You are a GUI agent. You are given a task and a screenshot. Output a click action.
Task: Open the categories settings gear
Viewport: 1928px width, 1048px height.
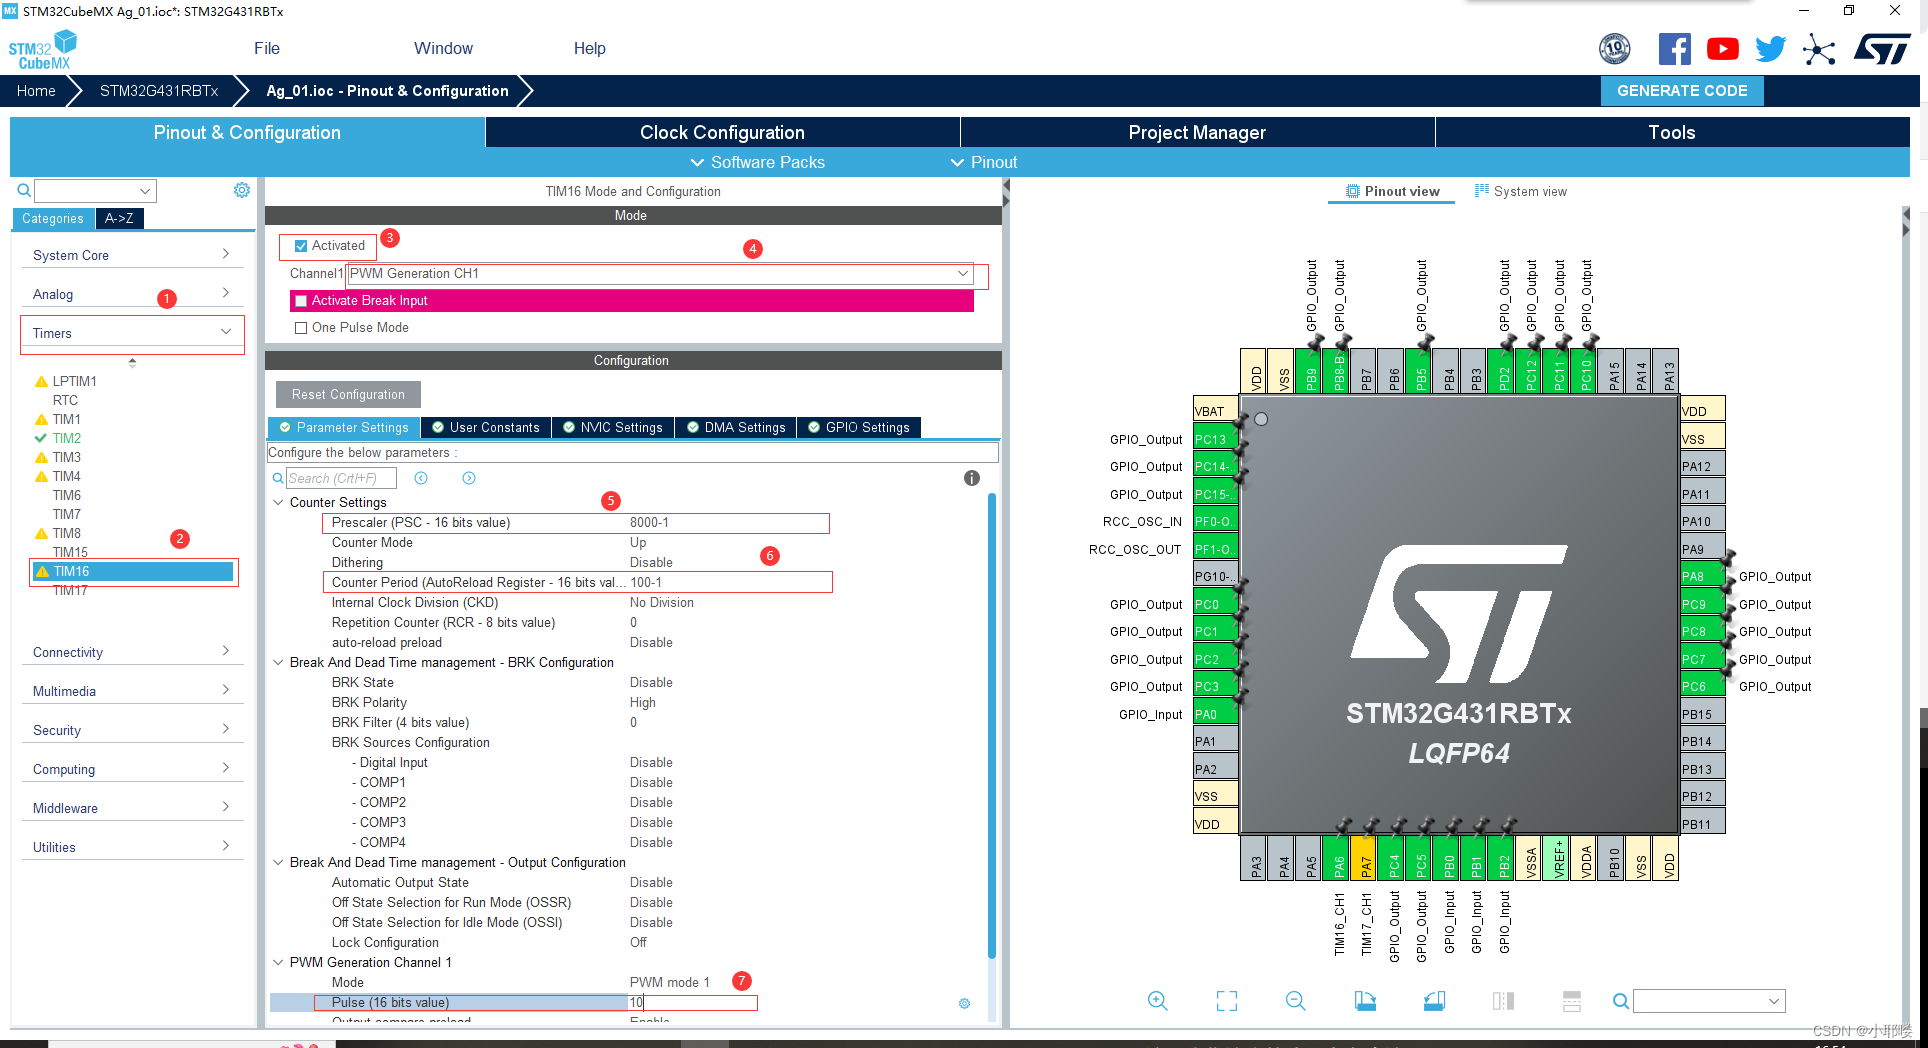[242, 190]
